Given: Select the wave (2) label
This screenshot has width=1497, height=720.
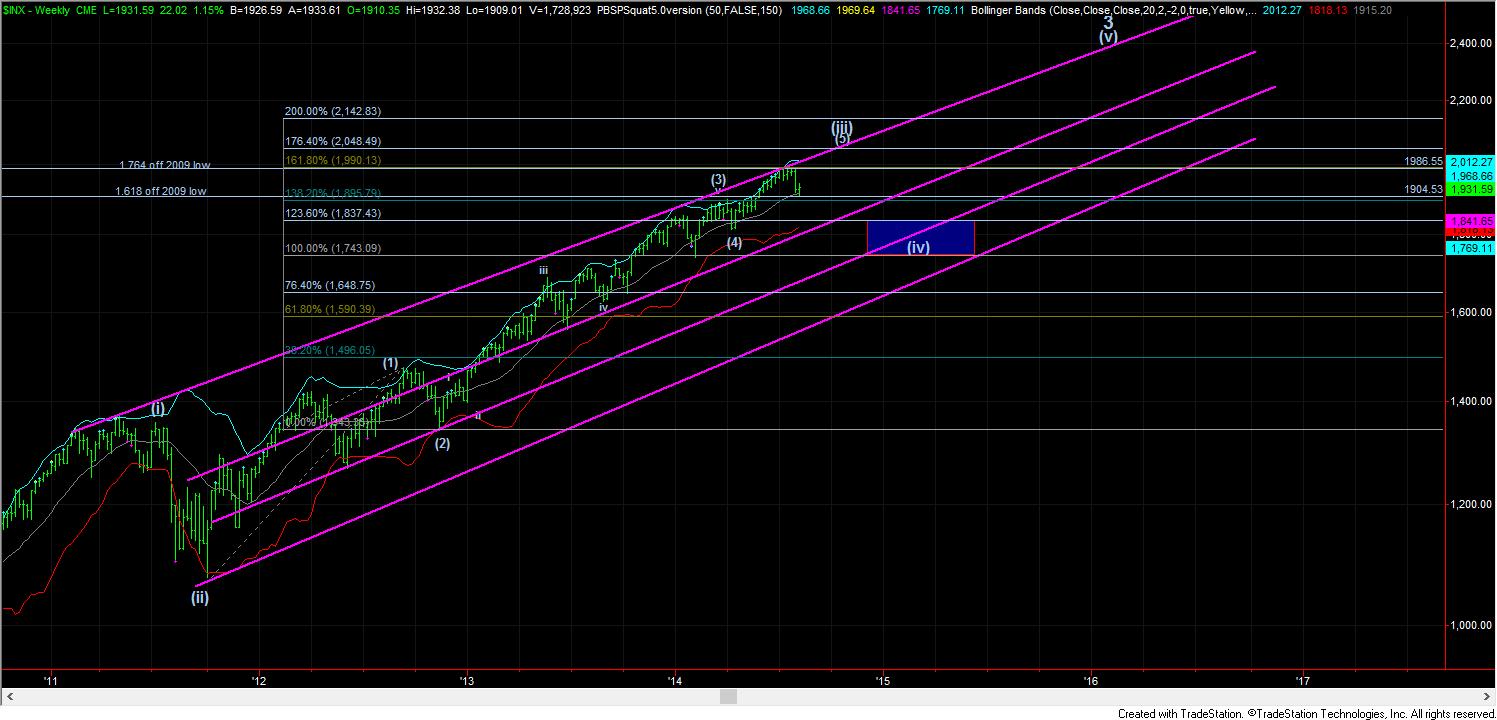Looking at the screenshot, I should pos(442,444).
